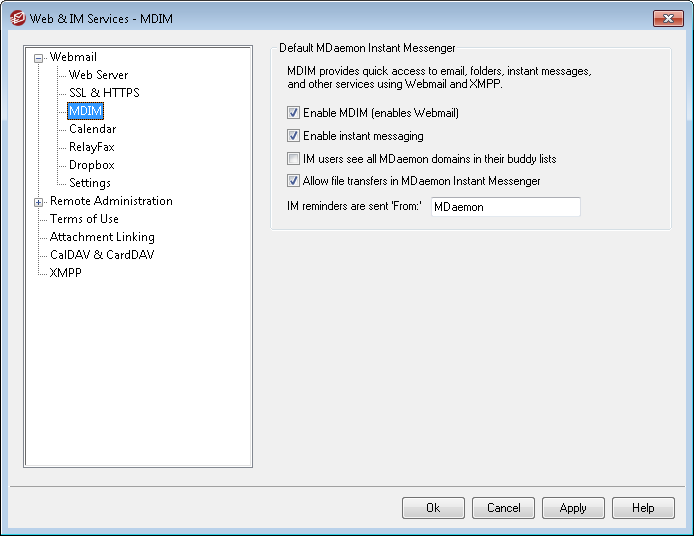Click the MDaemon app icon in title bar
This screenshot has height=536, width=694.
click(x=18, y=18)
